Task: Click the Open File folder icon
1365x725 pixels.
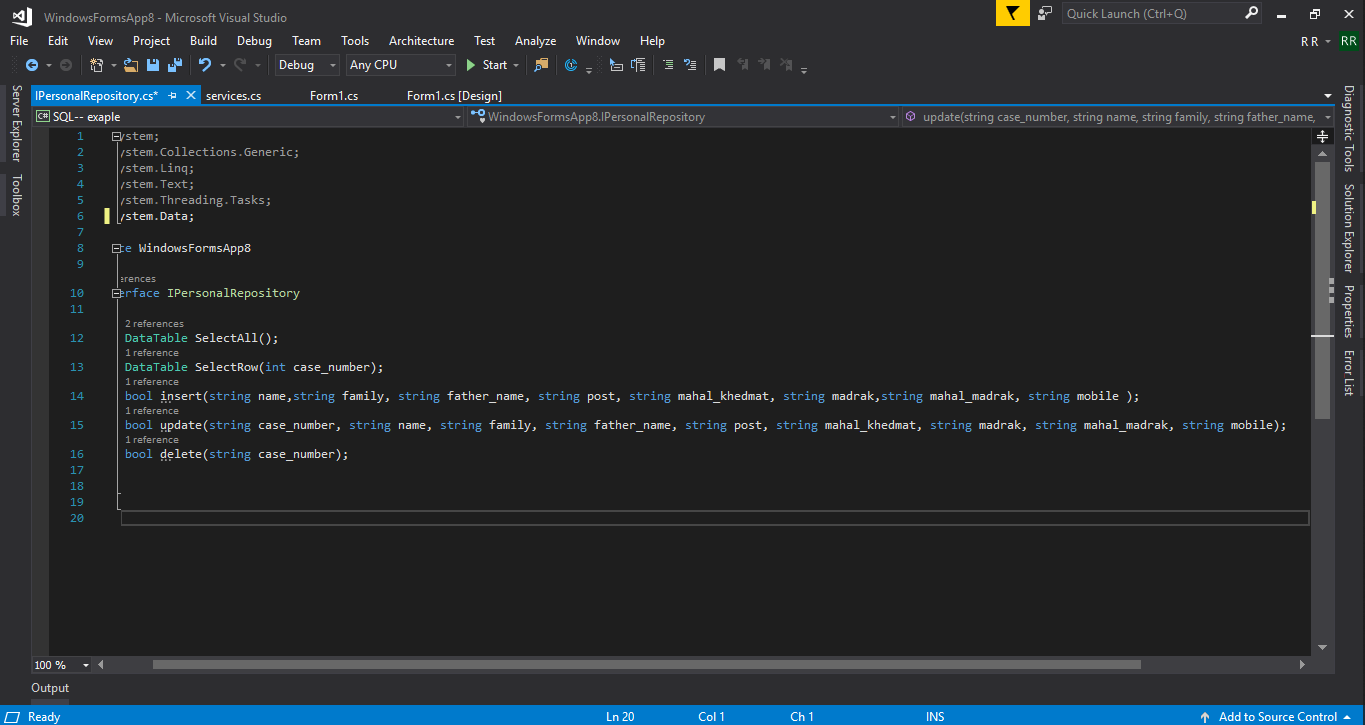Action: coord(131,65)
